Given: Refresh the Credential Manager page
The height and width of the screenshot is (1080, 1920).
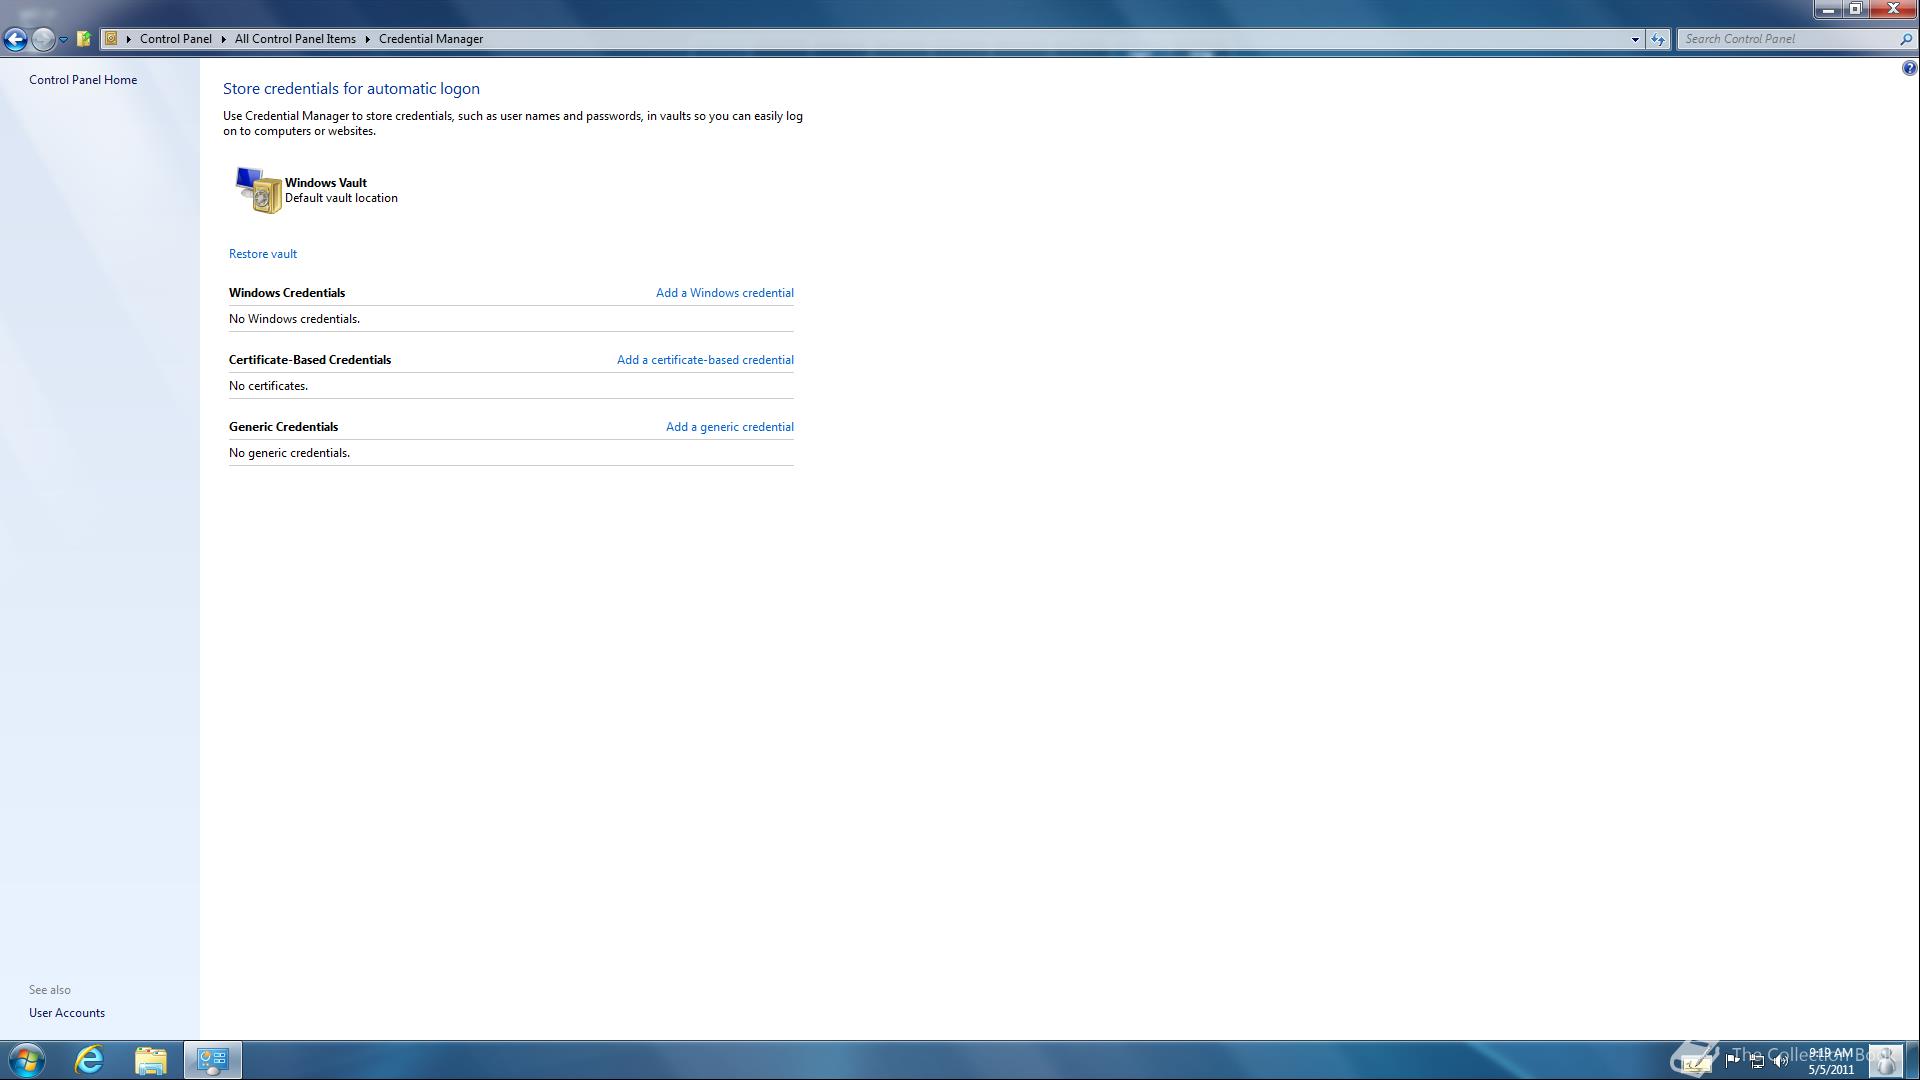Looking at the screenshot, I should point(1658,39).
